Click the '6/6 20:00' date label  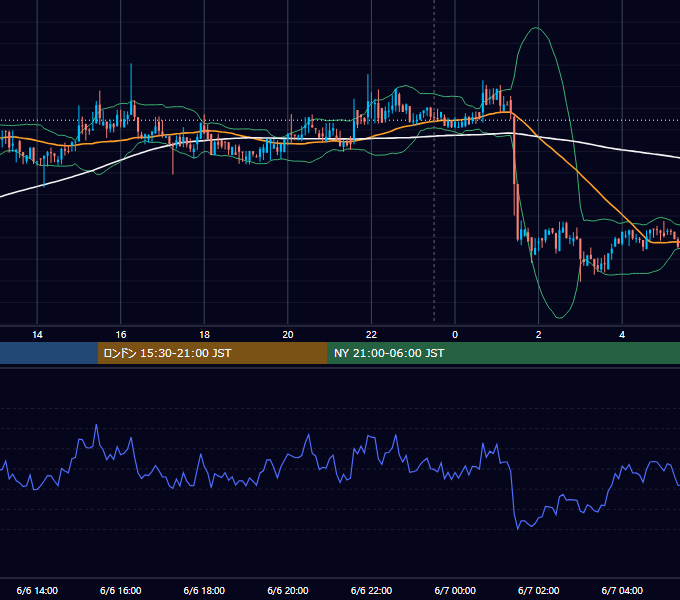coord(288,590)
